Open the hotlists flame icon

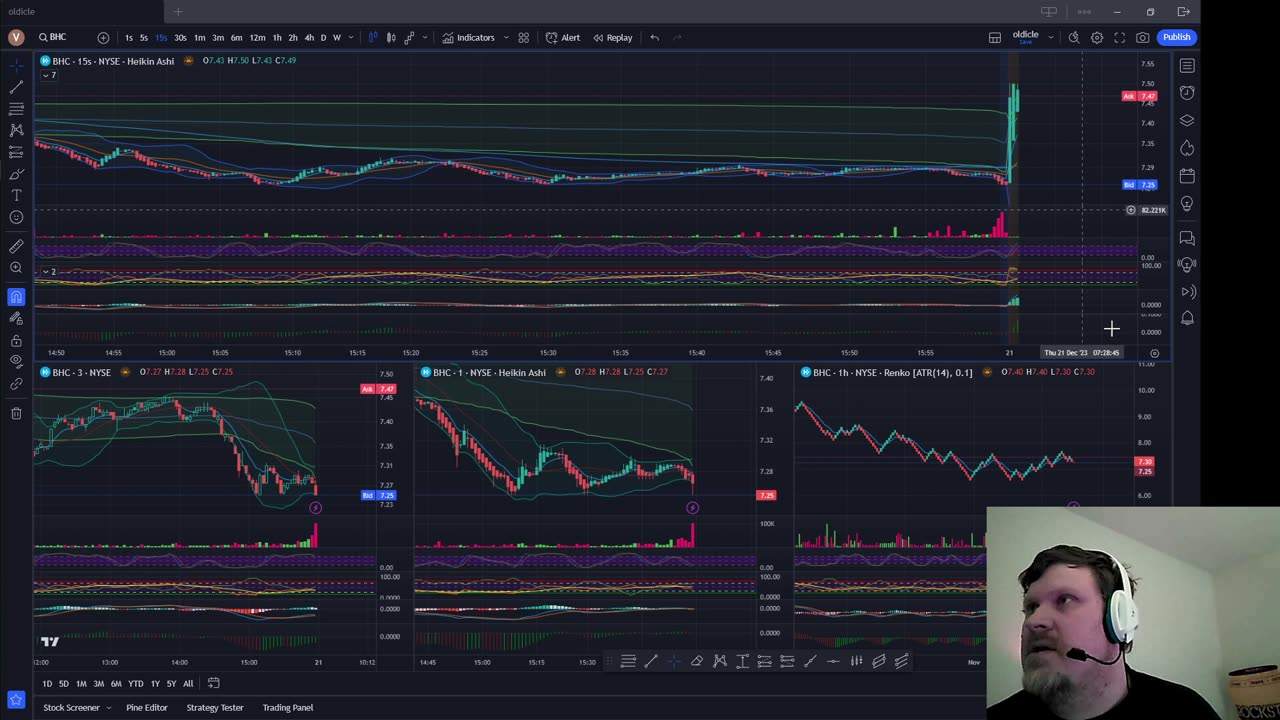click(x=1187, y=148)
